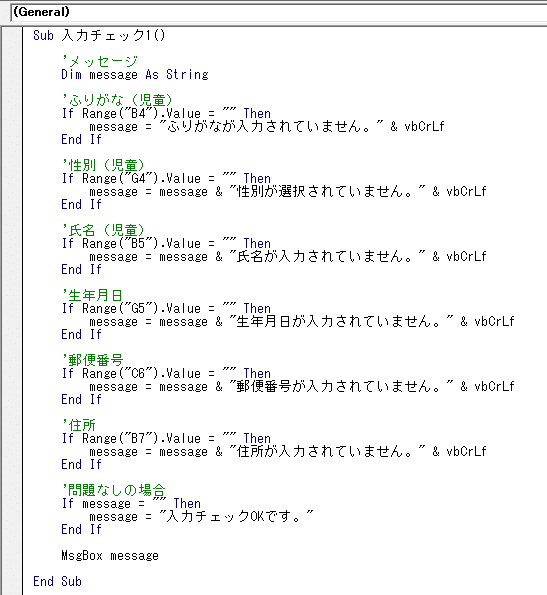Click the If Range("B4").Value line

coord(167,113)
